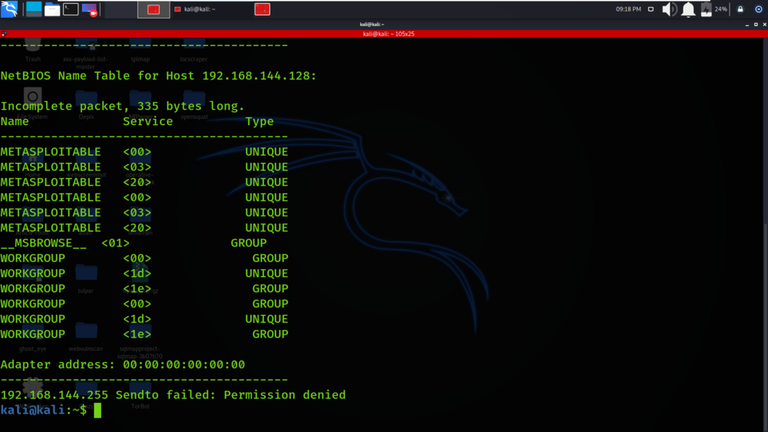
Task: Open the volume speaker control
Action: [669, 9]
